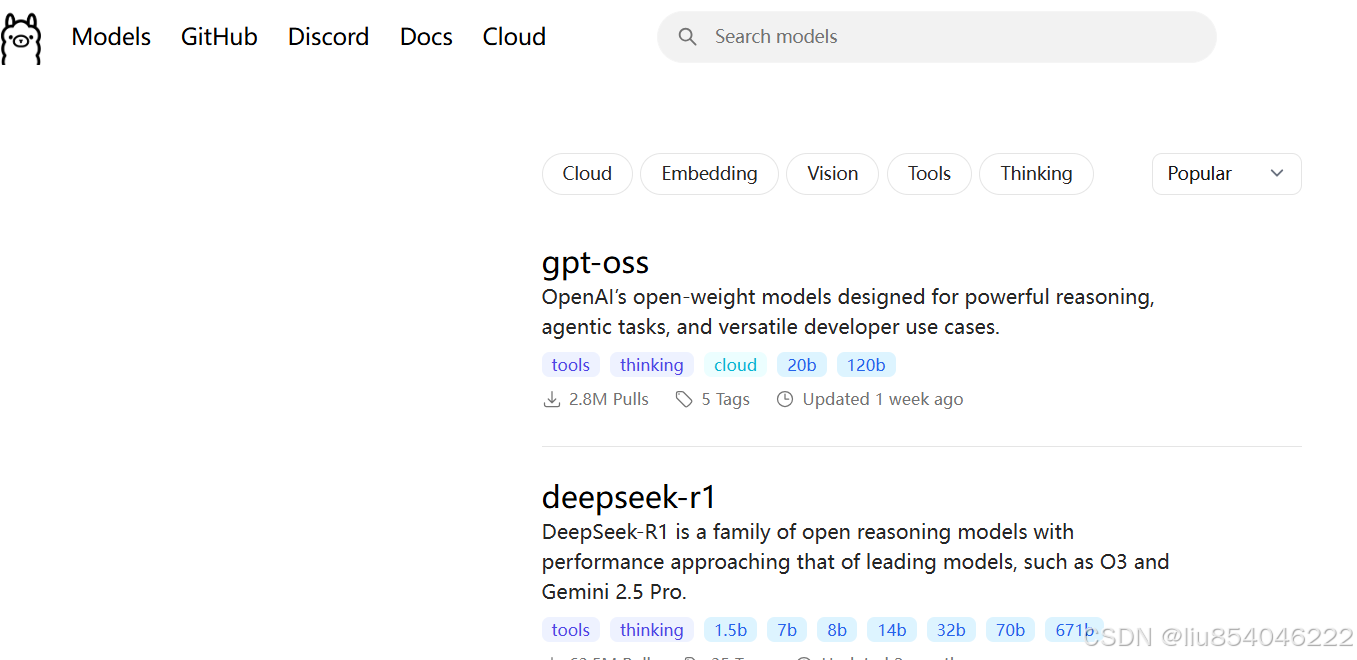Open the Cloud navigation link
Image resolution: width=1357 pixels, height=660 pixels.
pos(514,37)
